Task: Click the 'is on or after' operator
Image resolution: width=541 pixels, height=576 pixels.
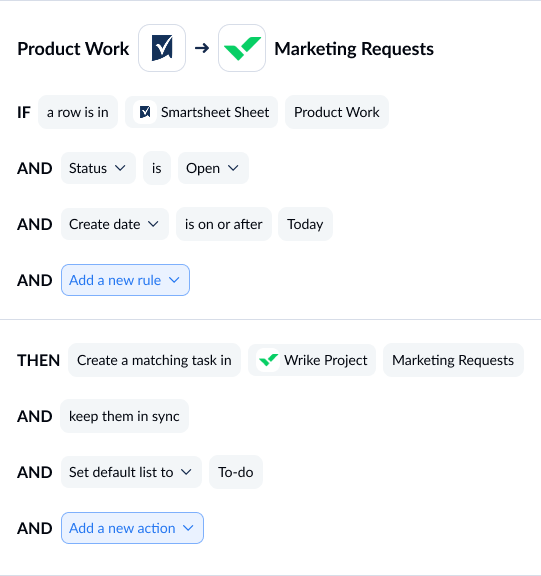Action: tap(224, 224)
